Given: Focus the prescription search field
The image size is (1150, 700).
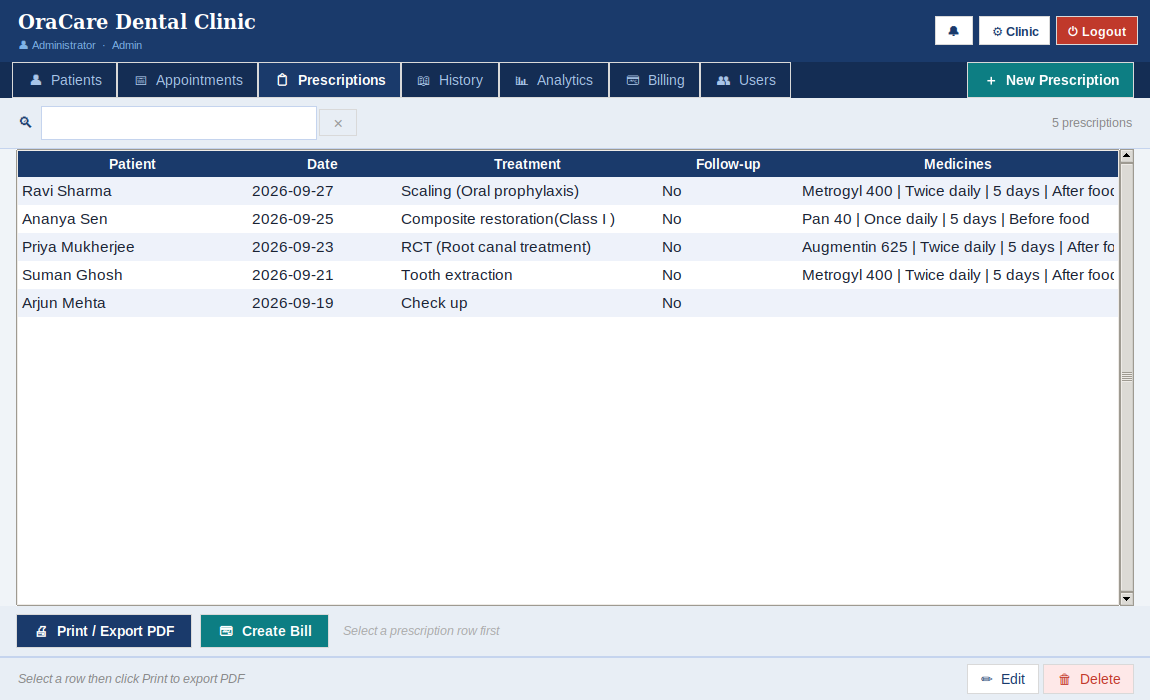Looking at the screenshot, I should [179, 123].
